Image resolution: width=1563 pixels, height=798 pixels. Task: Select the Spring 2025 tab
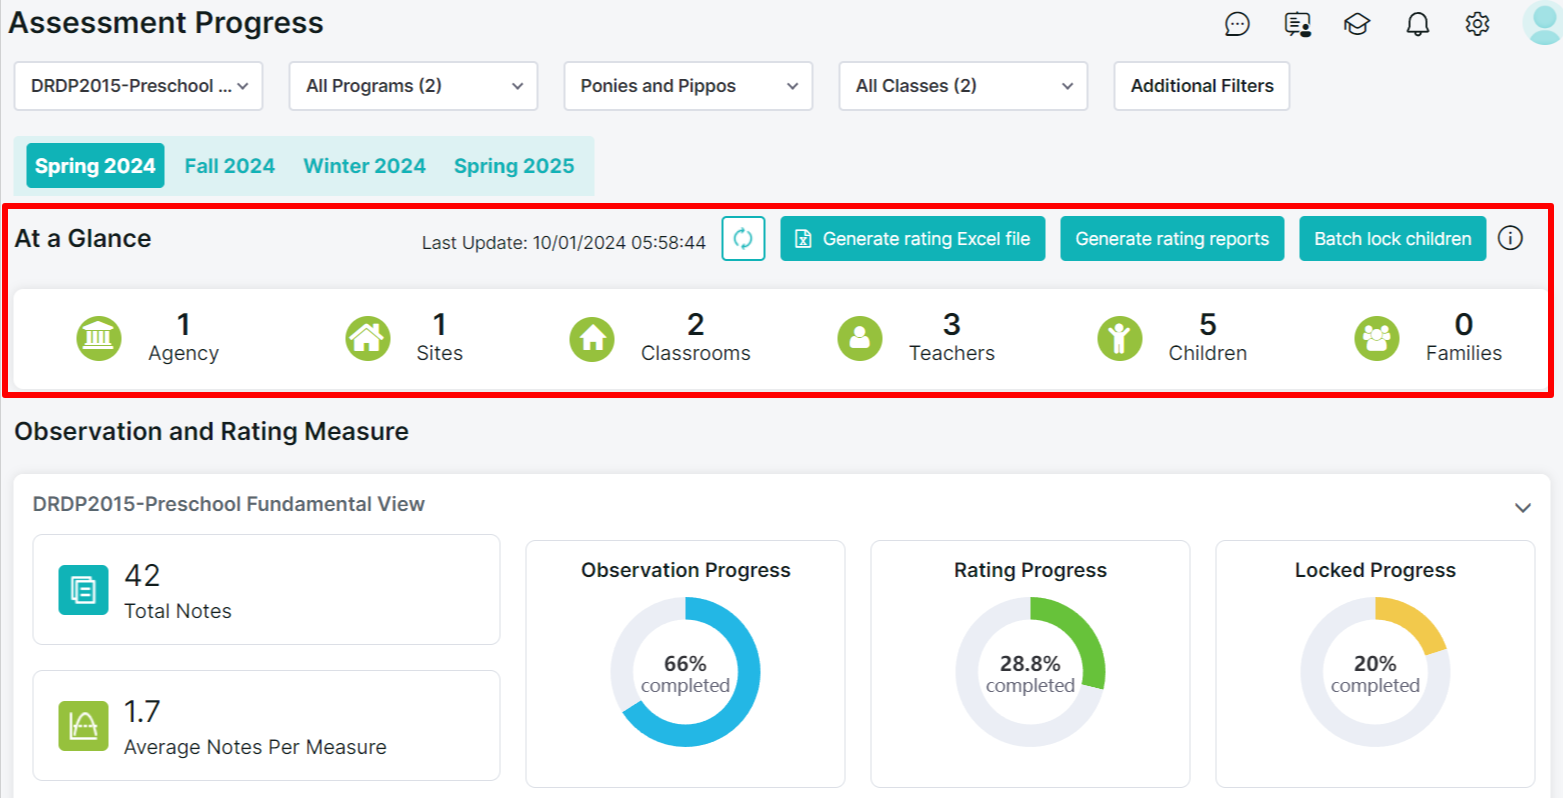coord(514,166)
